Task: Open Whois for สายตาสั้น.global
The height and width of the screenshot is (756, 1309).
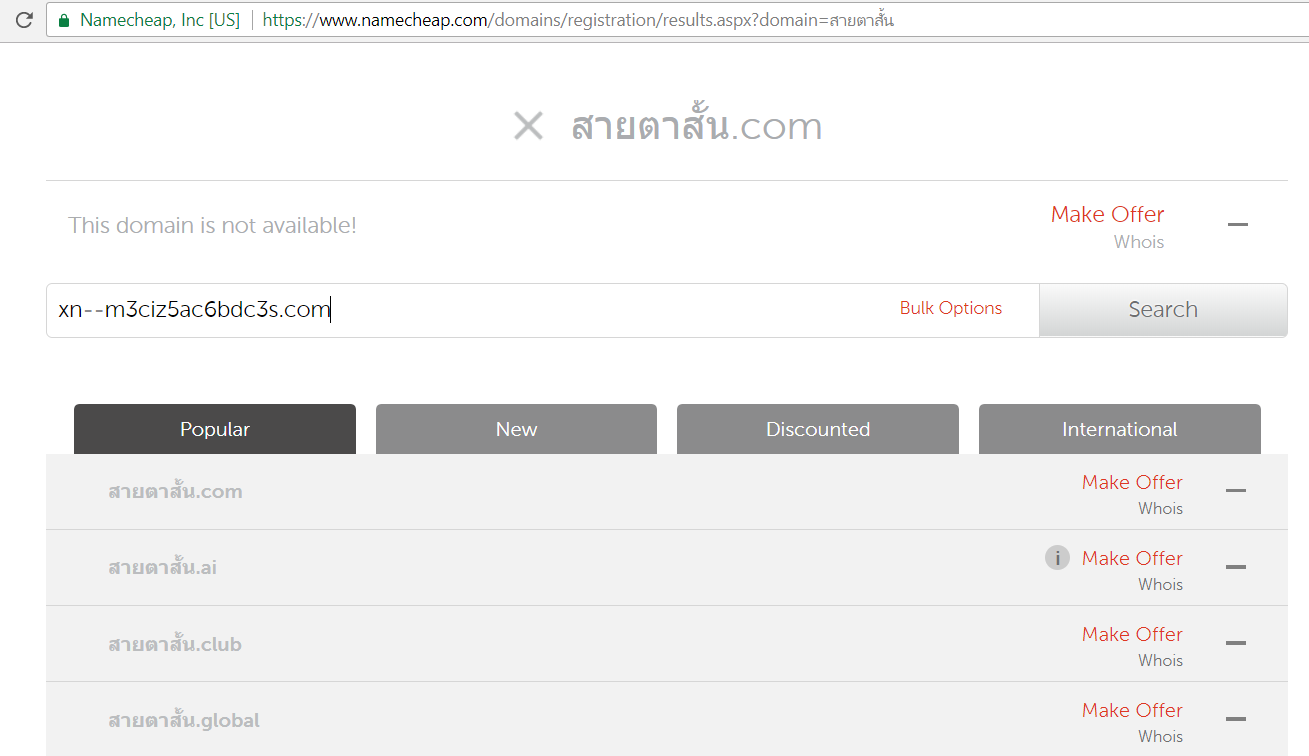Action: coord(1160,736)
